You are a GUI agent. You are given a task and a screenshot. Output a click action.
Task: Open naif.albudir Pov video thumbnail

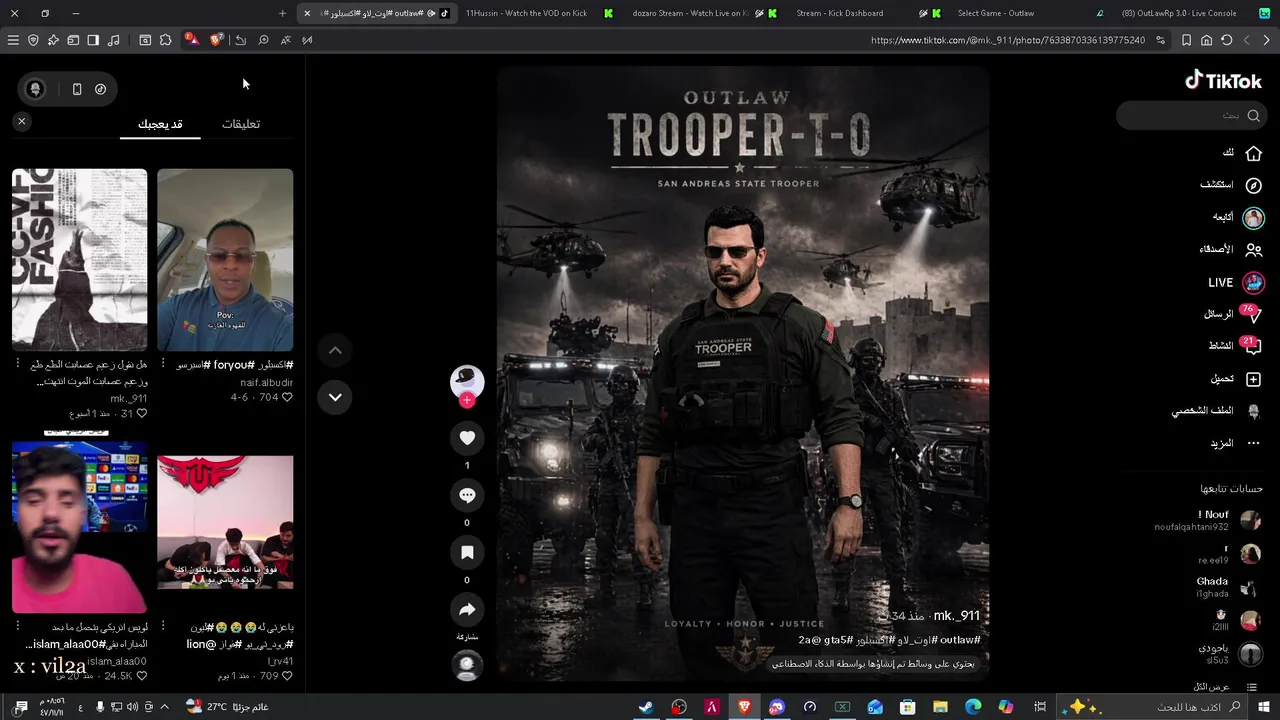pyautogui.click(x=225, y=259)
